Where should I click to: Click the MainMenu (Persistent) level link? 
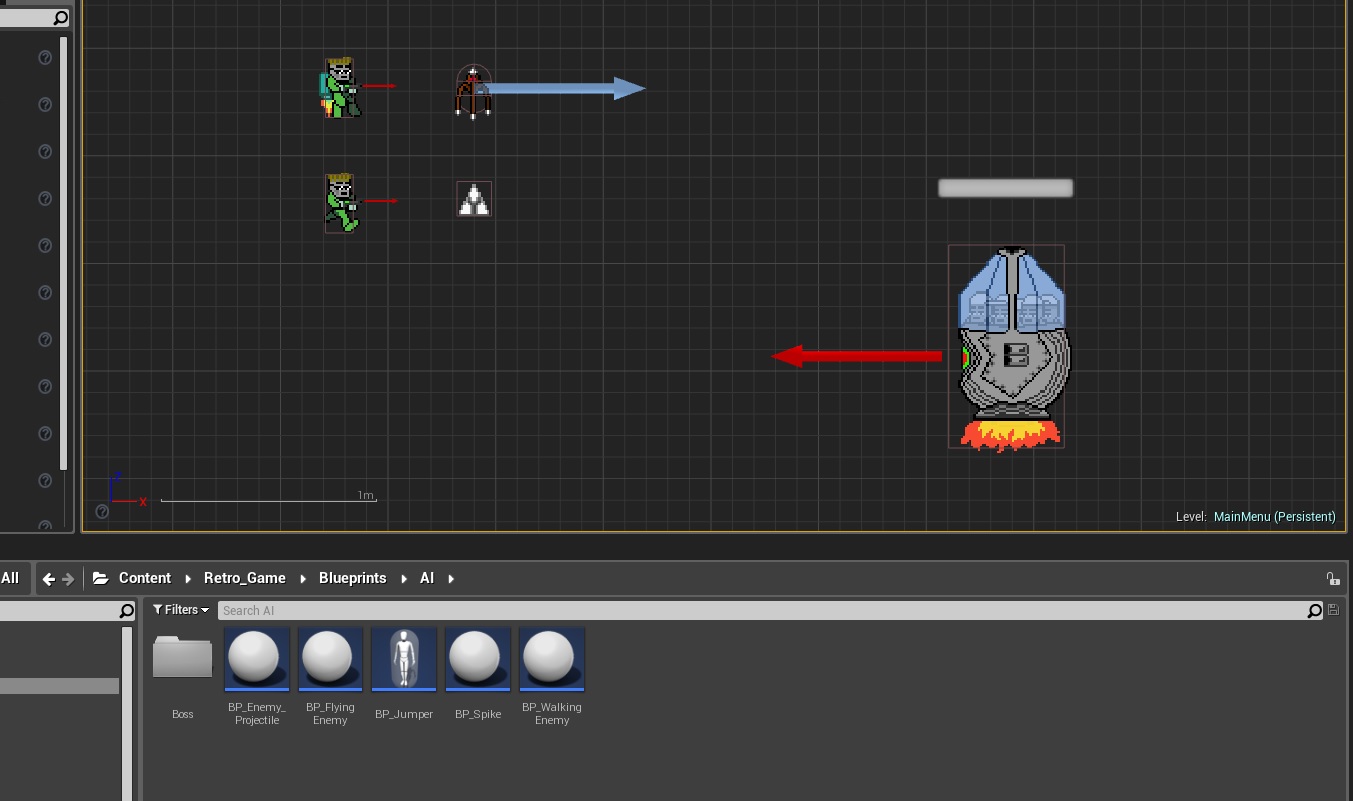pyautogui.click(x=1274, y=517)
